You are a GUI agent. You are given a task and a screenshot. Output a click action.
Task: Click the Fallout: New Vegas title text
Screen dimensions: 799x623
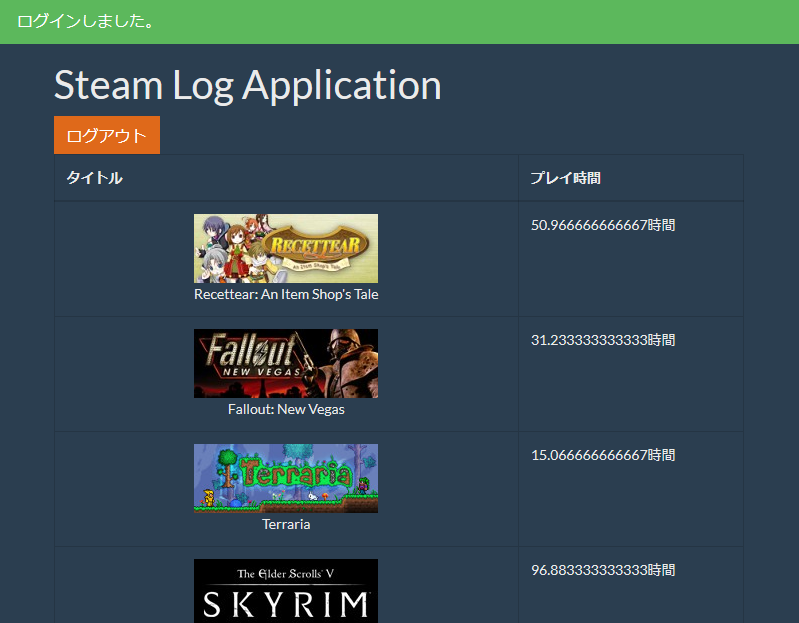(286, 410)
